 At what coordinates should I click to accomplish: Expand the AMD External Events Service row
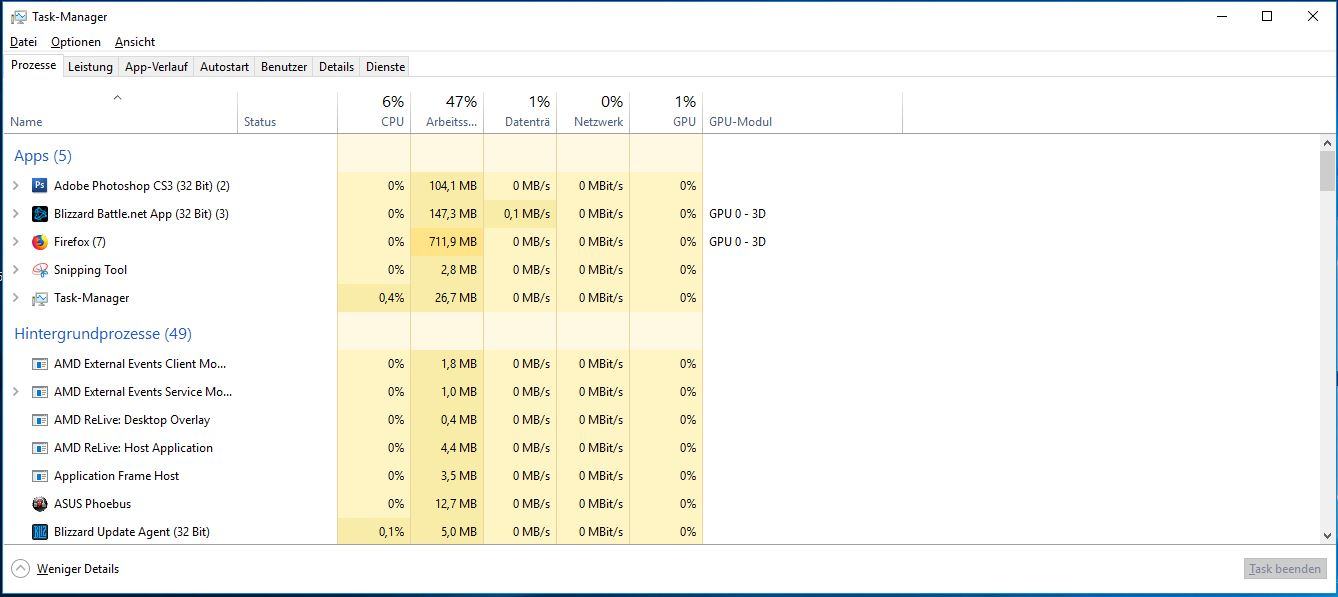click(15, 392)
